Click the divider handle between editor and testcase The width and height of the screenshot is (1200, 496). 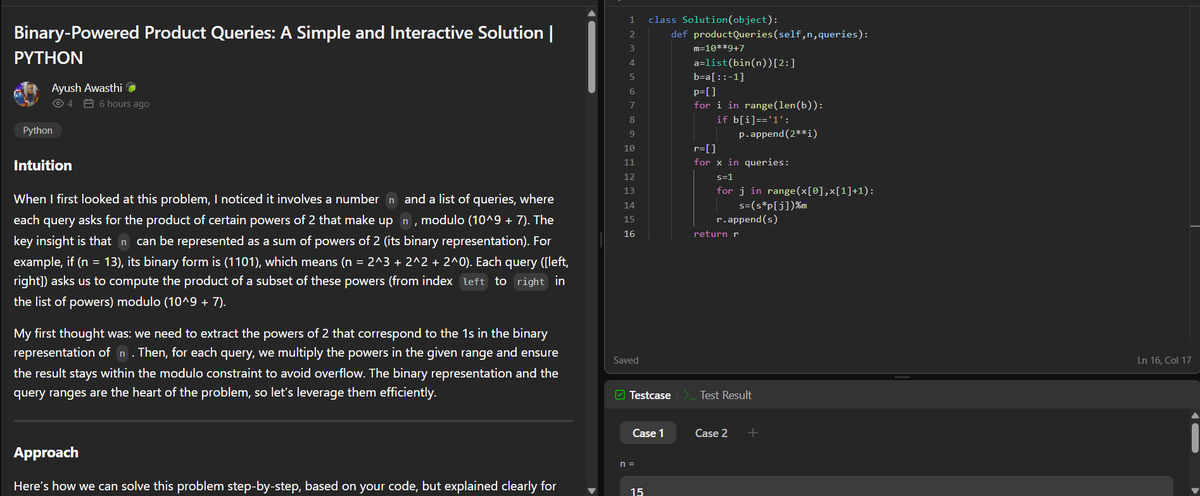point(902,377)
